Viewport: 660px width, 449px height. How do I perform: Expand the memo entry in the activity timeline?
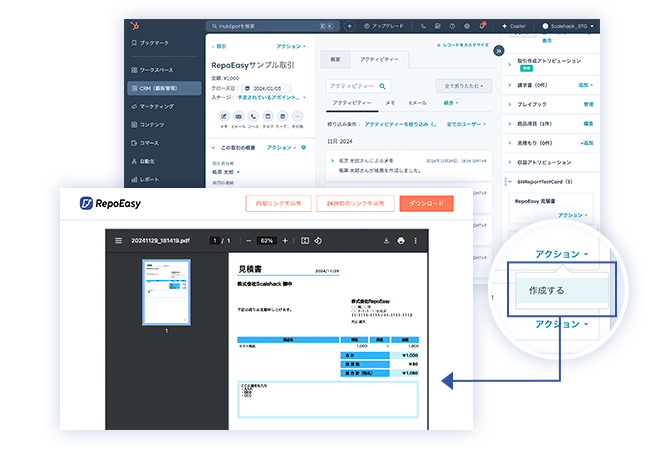coord(333,161)
